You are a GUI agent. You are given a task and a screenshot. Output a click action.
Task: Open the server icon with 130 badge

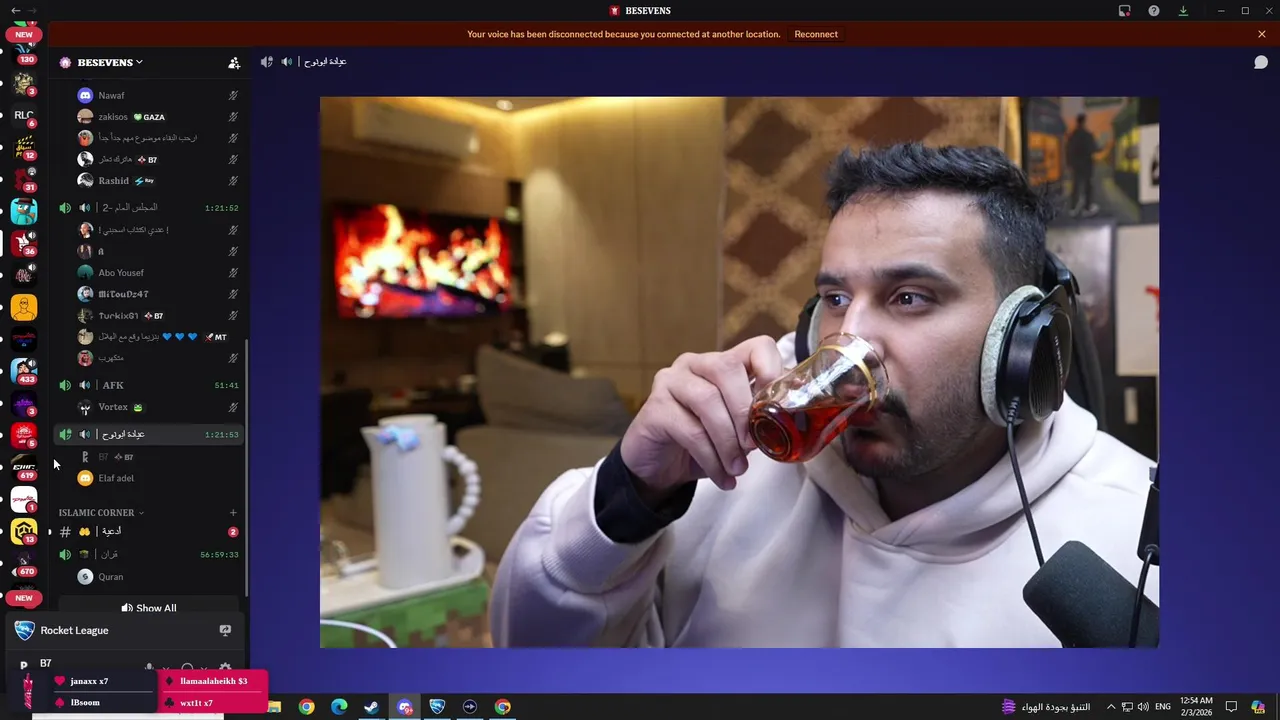24,53
